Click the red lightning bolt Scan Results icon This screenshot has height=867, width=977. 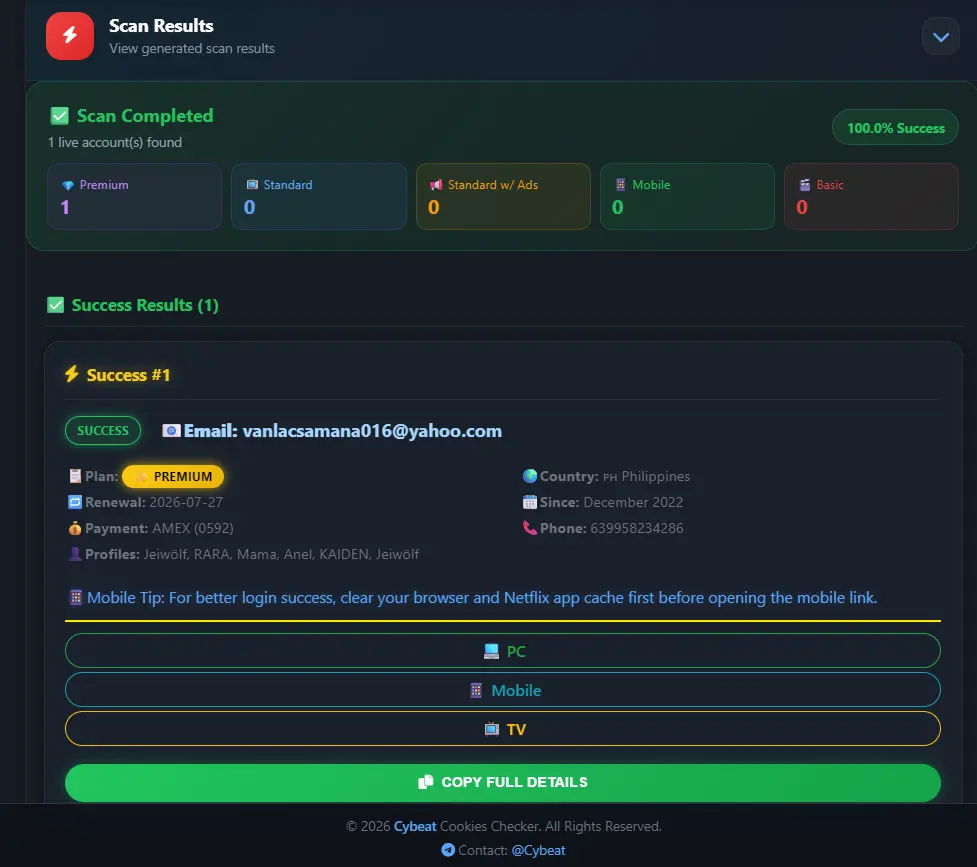[x=70, y=36]
